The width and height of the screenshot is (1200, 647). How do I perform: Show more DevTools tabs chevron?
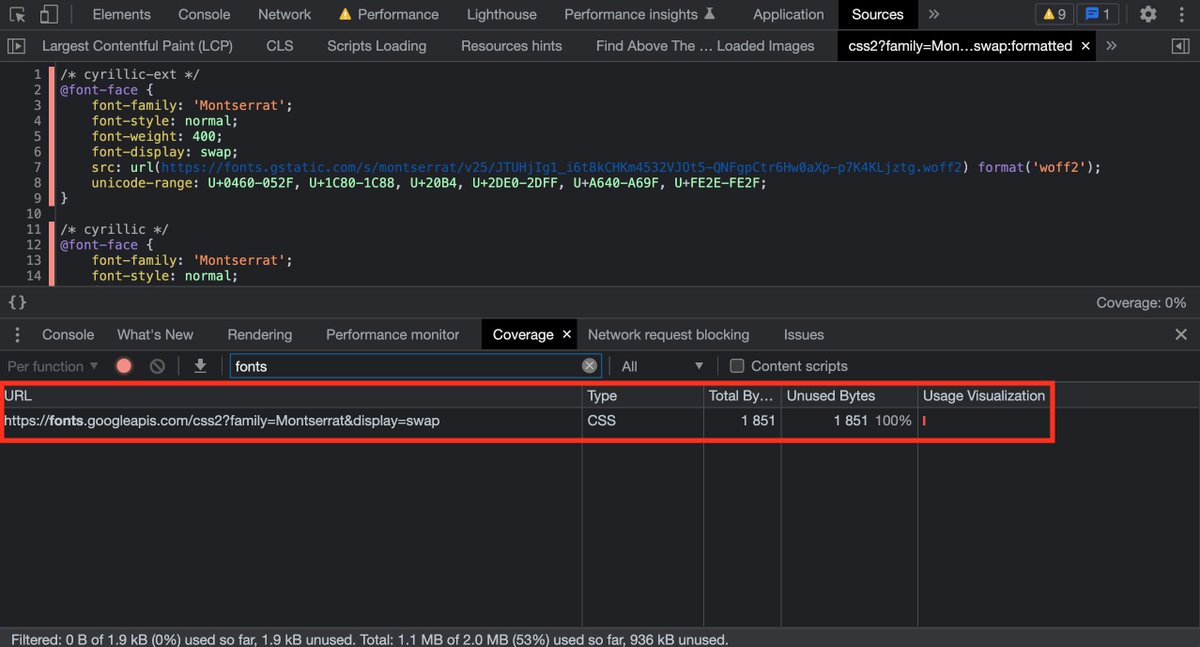(934, 14)
